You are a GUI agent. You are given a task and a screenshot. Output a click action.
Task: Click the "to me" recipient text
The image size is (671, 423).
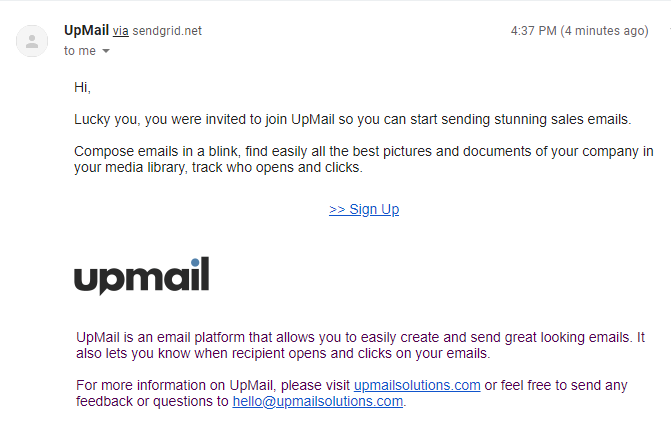pos(80,50)
